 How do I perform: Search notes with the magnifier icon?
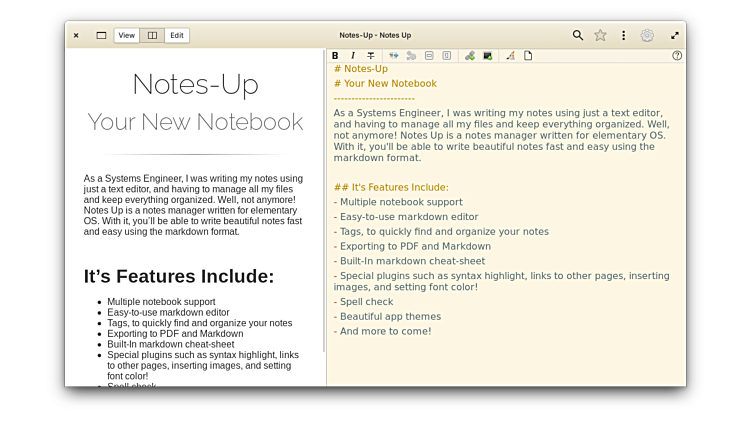[x=578, y=35]
